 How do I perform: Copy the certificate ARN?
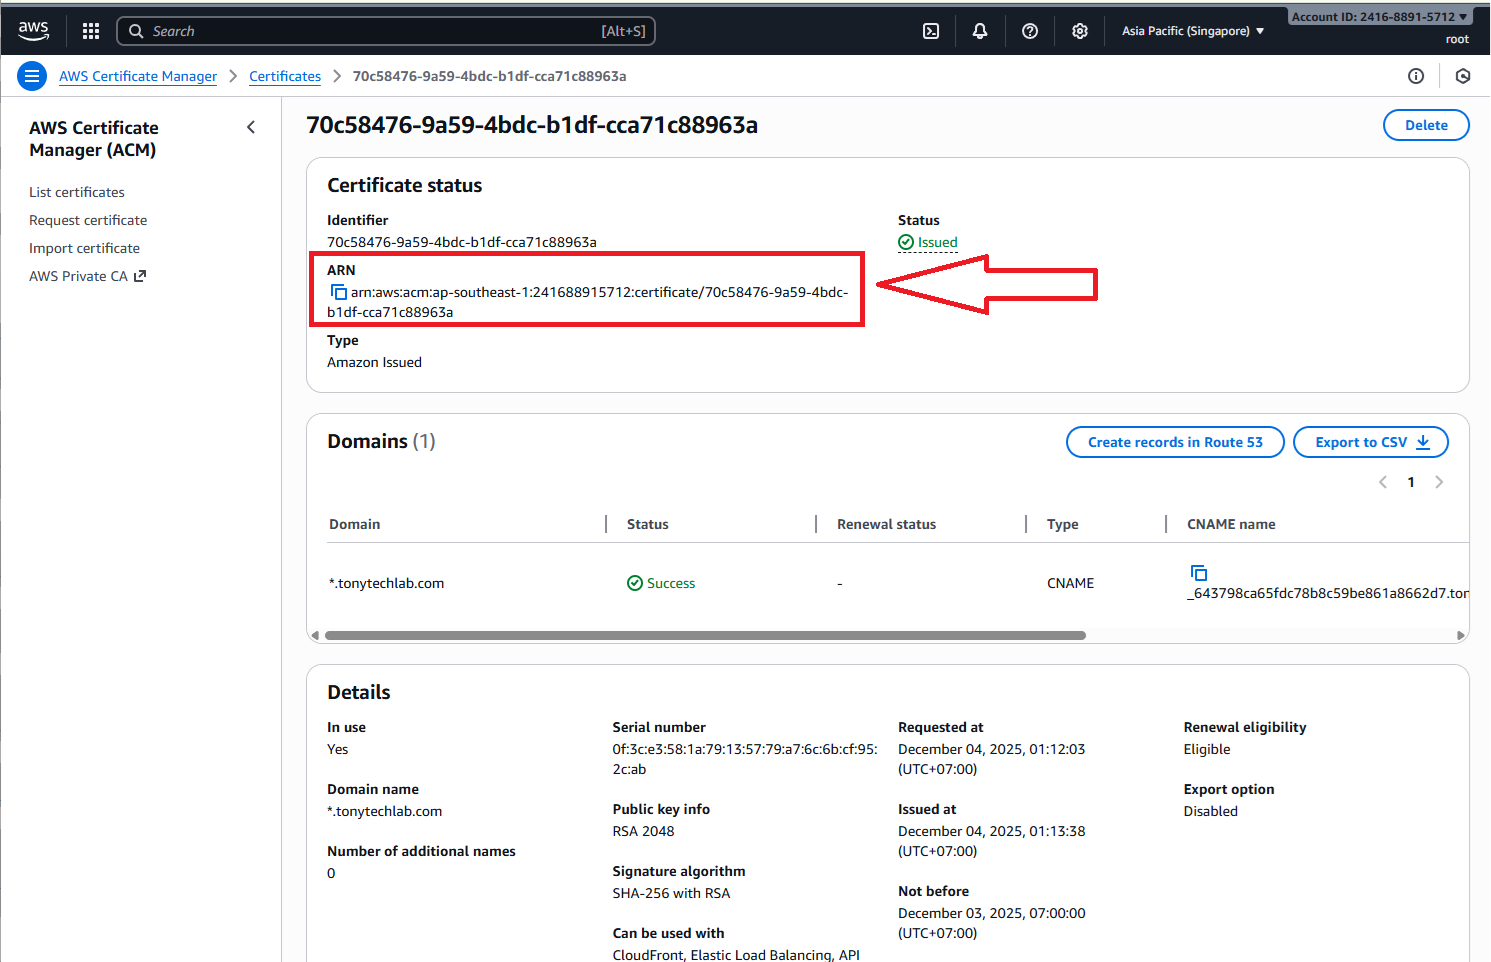click(x=339, y=292)
